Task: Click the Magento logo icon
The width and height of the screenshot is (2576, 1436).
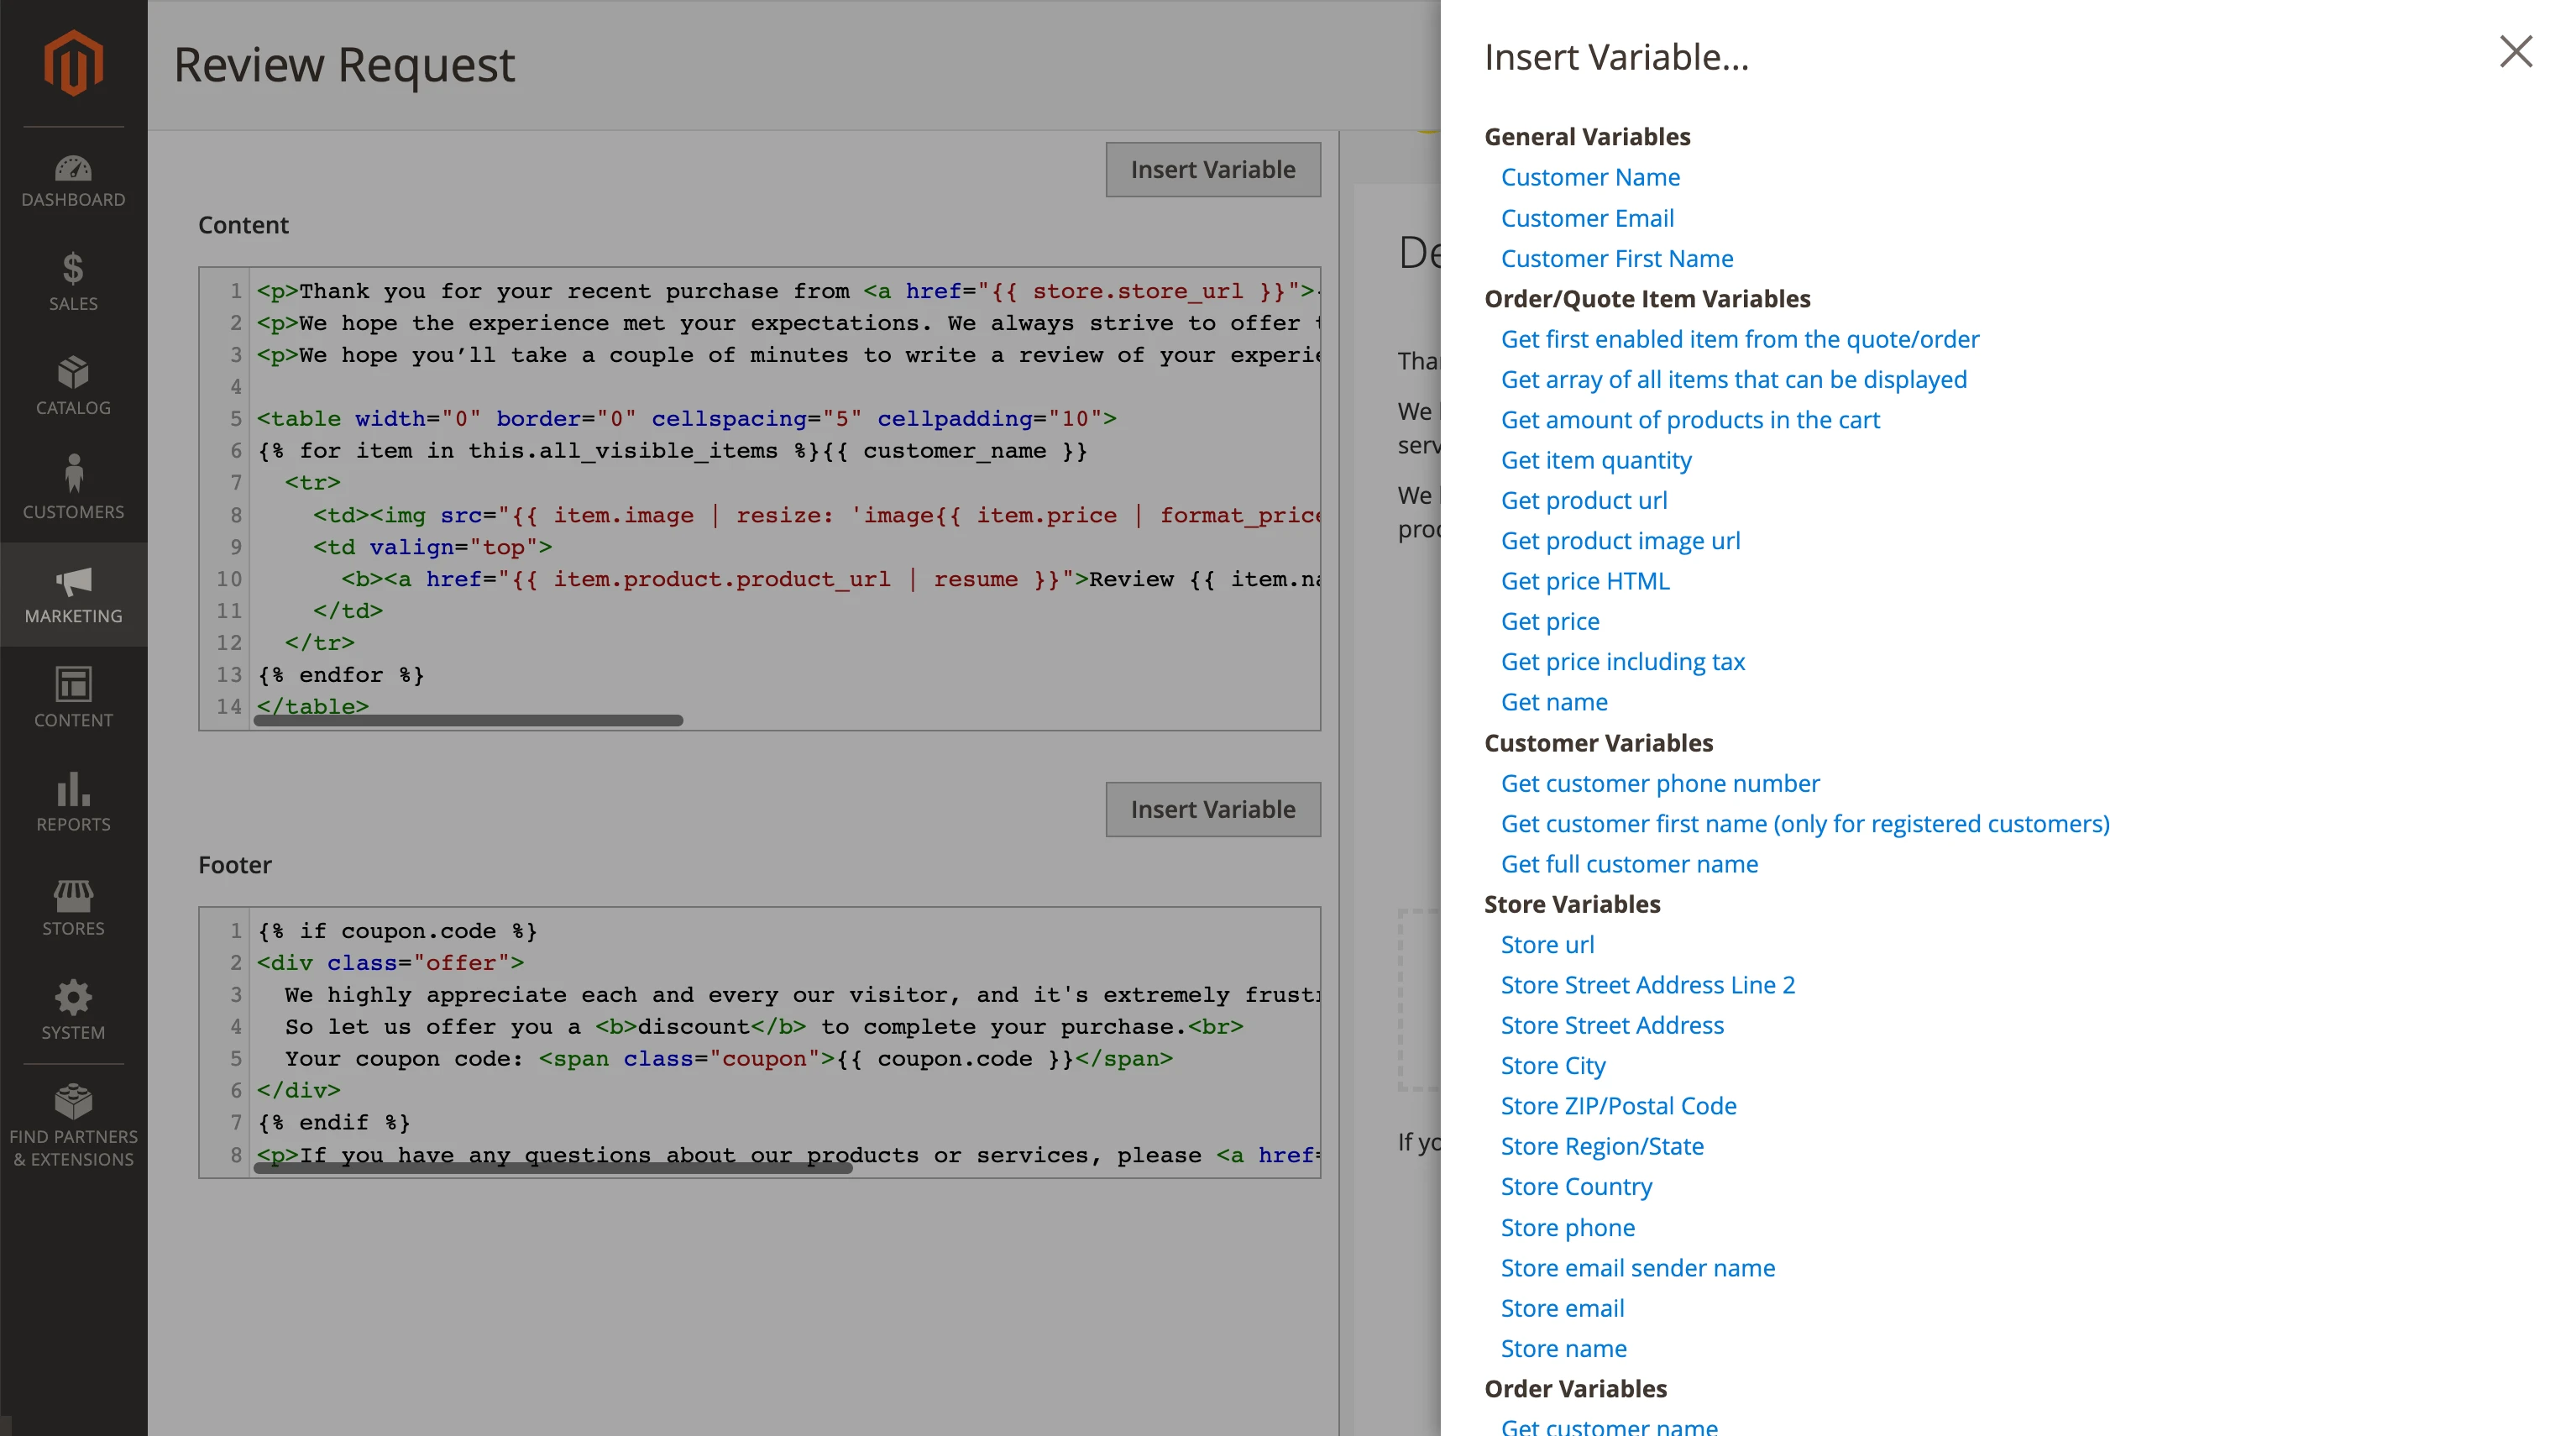Action: click(x=73, y=62)
